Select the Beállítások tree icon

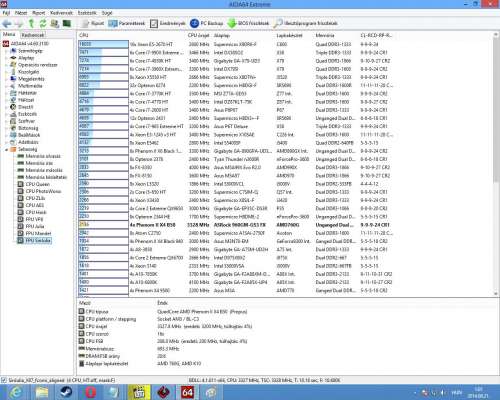tap(13, 135)
